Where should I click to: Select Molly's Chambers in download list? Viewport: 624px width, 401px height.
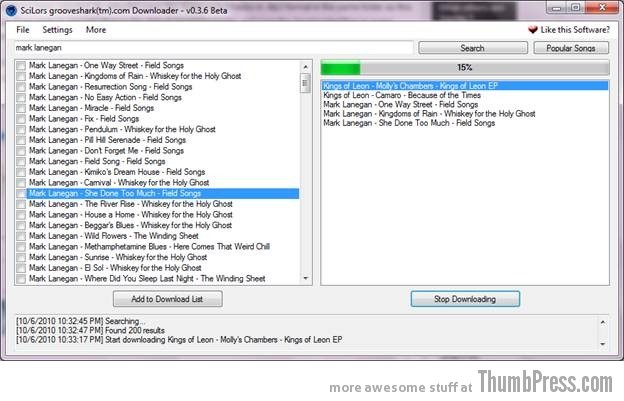[465, 86]
